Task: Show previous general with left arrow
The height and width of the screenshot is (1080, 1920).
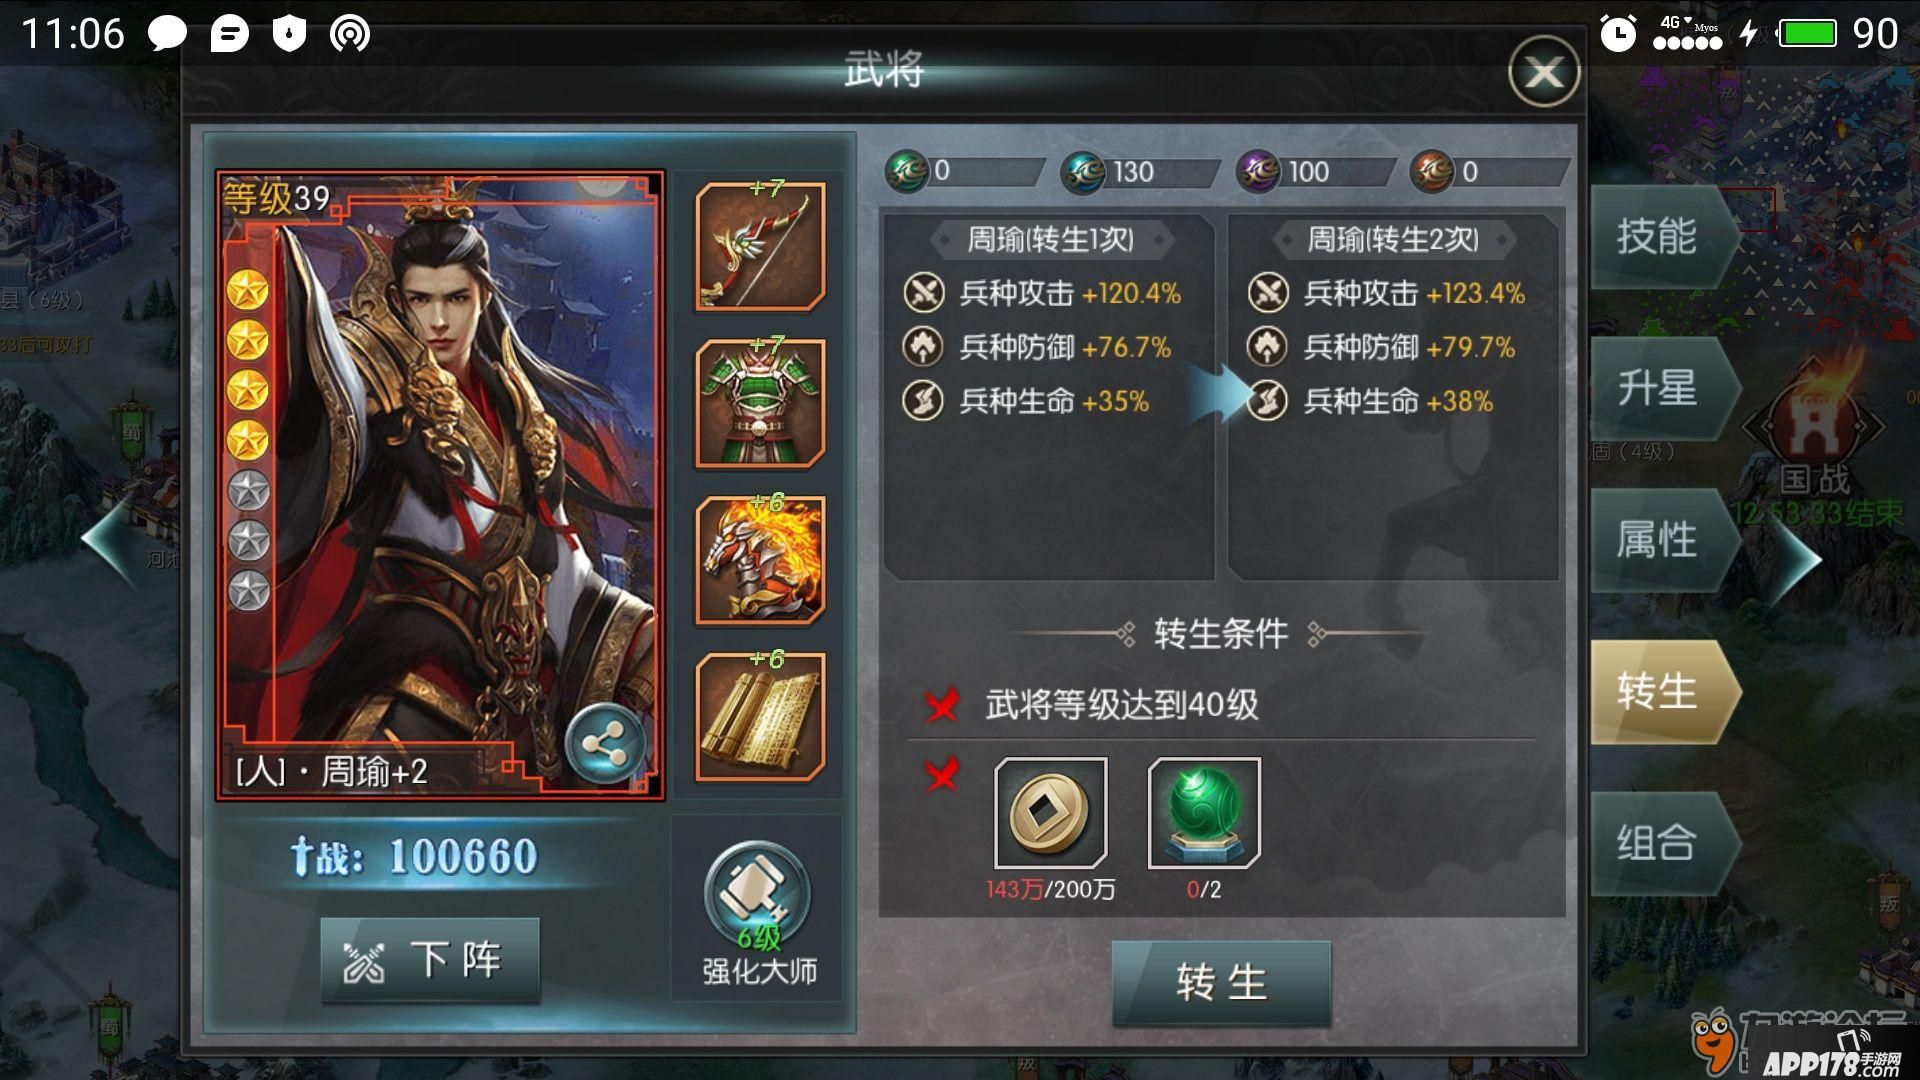Action: [112, 541]
